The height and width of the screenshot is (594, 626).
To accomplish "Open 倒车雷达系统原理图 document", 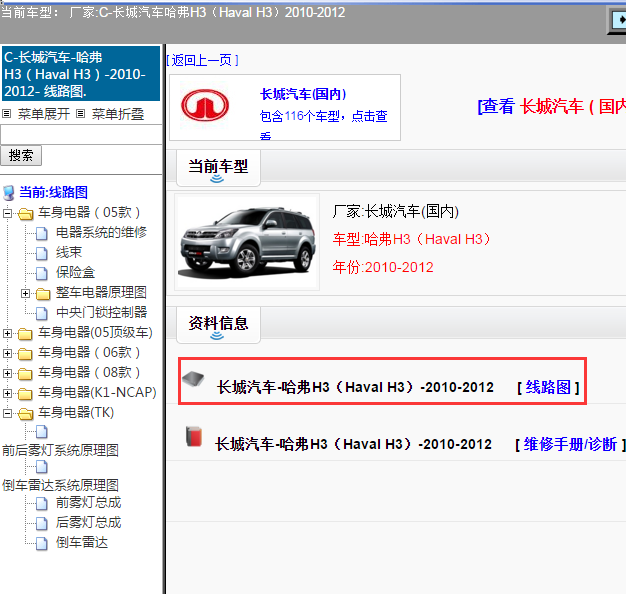I will pos(60,485).
